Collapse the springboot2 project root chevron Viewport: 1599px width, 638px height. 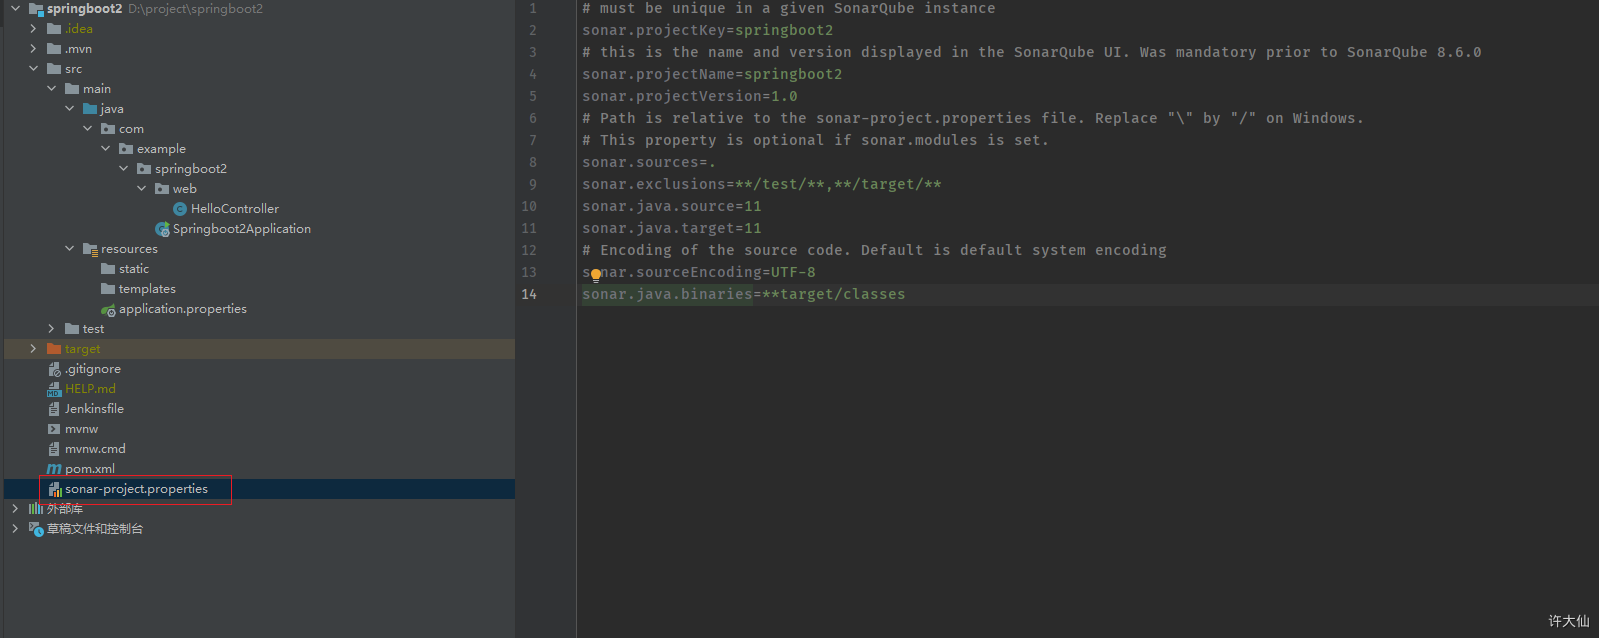[x=16, y=9]
